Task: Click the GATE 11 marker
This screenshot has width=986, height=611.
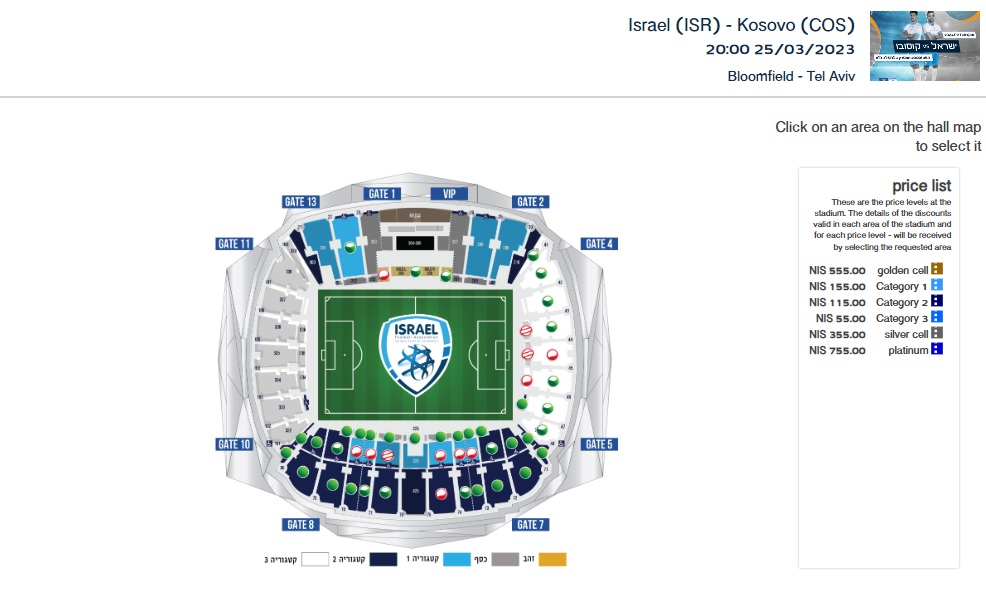Action: (x=233, y=244)
